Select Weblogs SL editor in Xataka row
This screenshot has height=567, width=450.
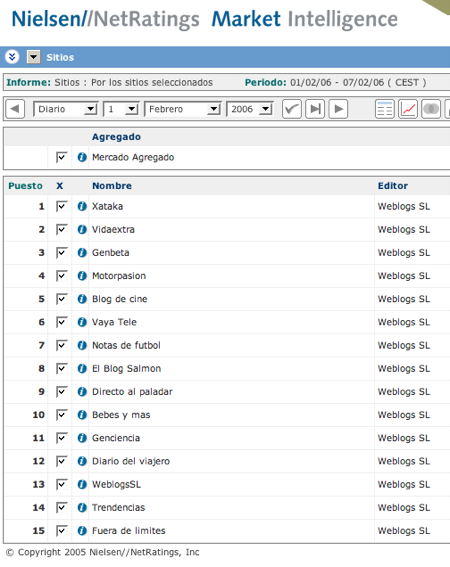click(x=404, y=206)
